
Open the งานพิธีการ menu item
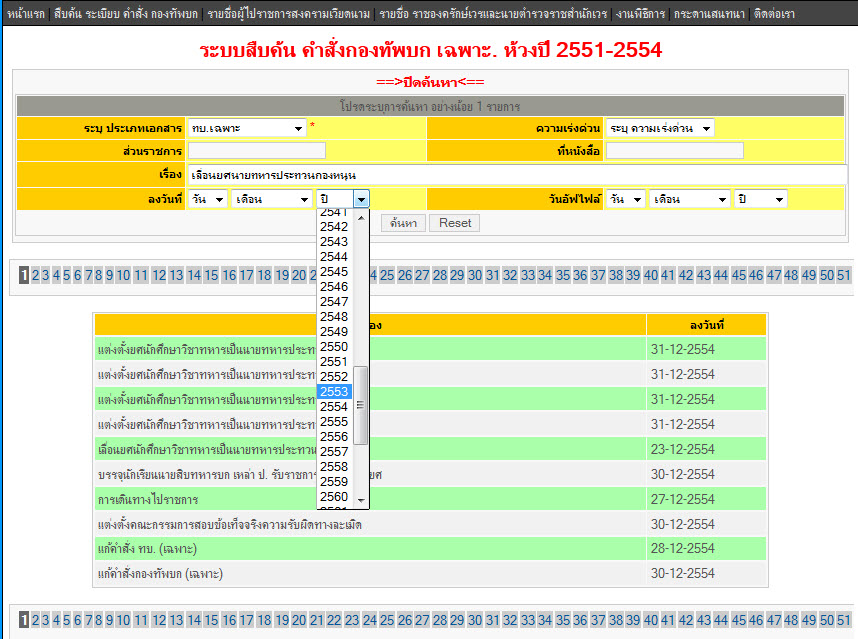click(640, 14)
